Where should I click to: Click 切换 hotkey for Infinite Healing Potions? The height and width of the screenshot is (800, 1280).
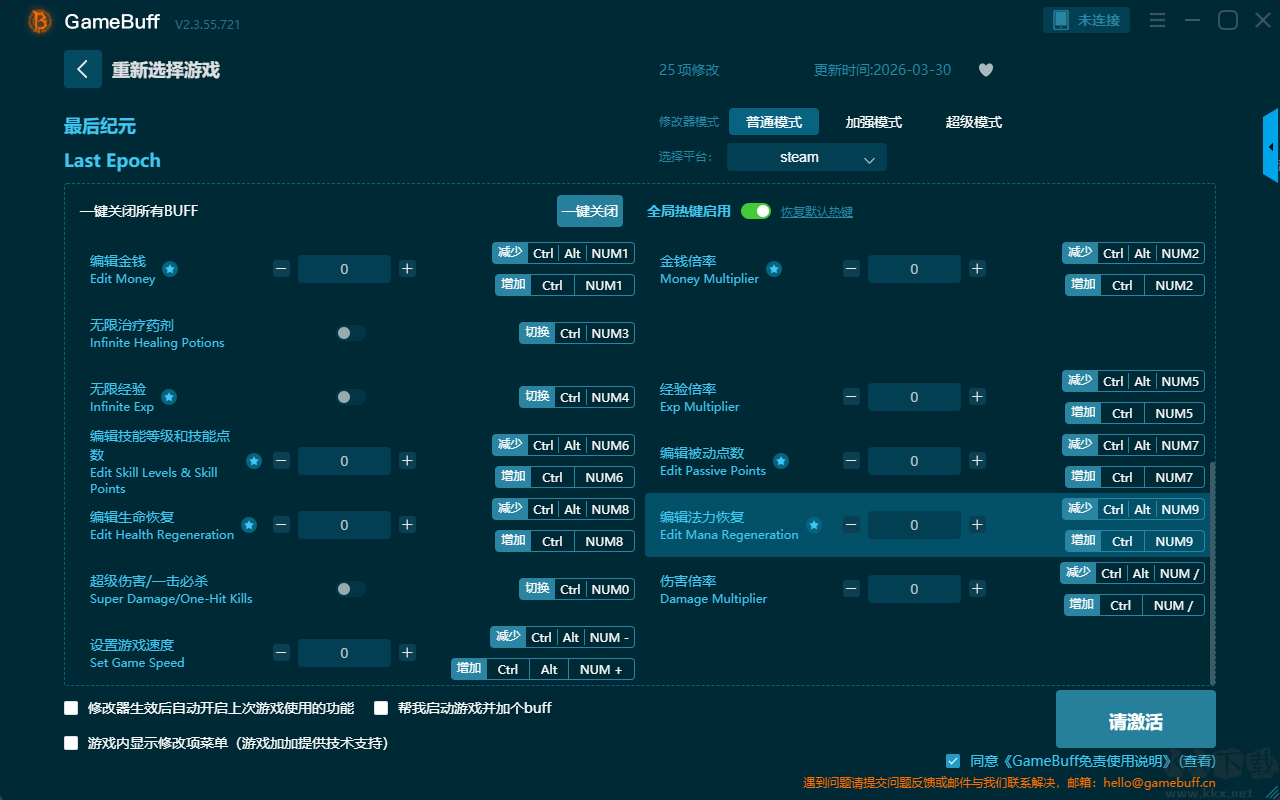click(x=537, y=333)
